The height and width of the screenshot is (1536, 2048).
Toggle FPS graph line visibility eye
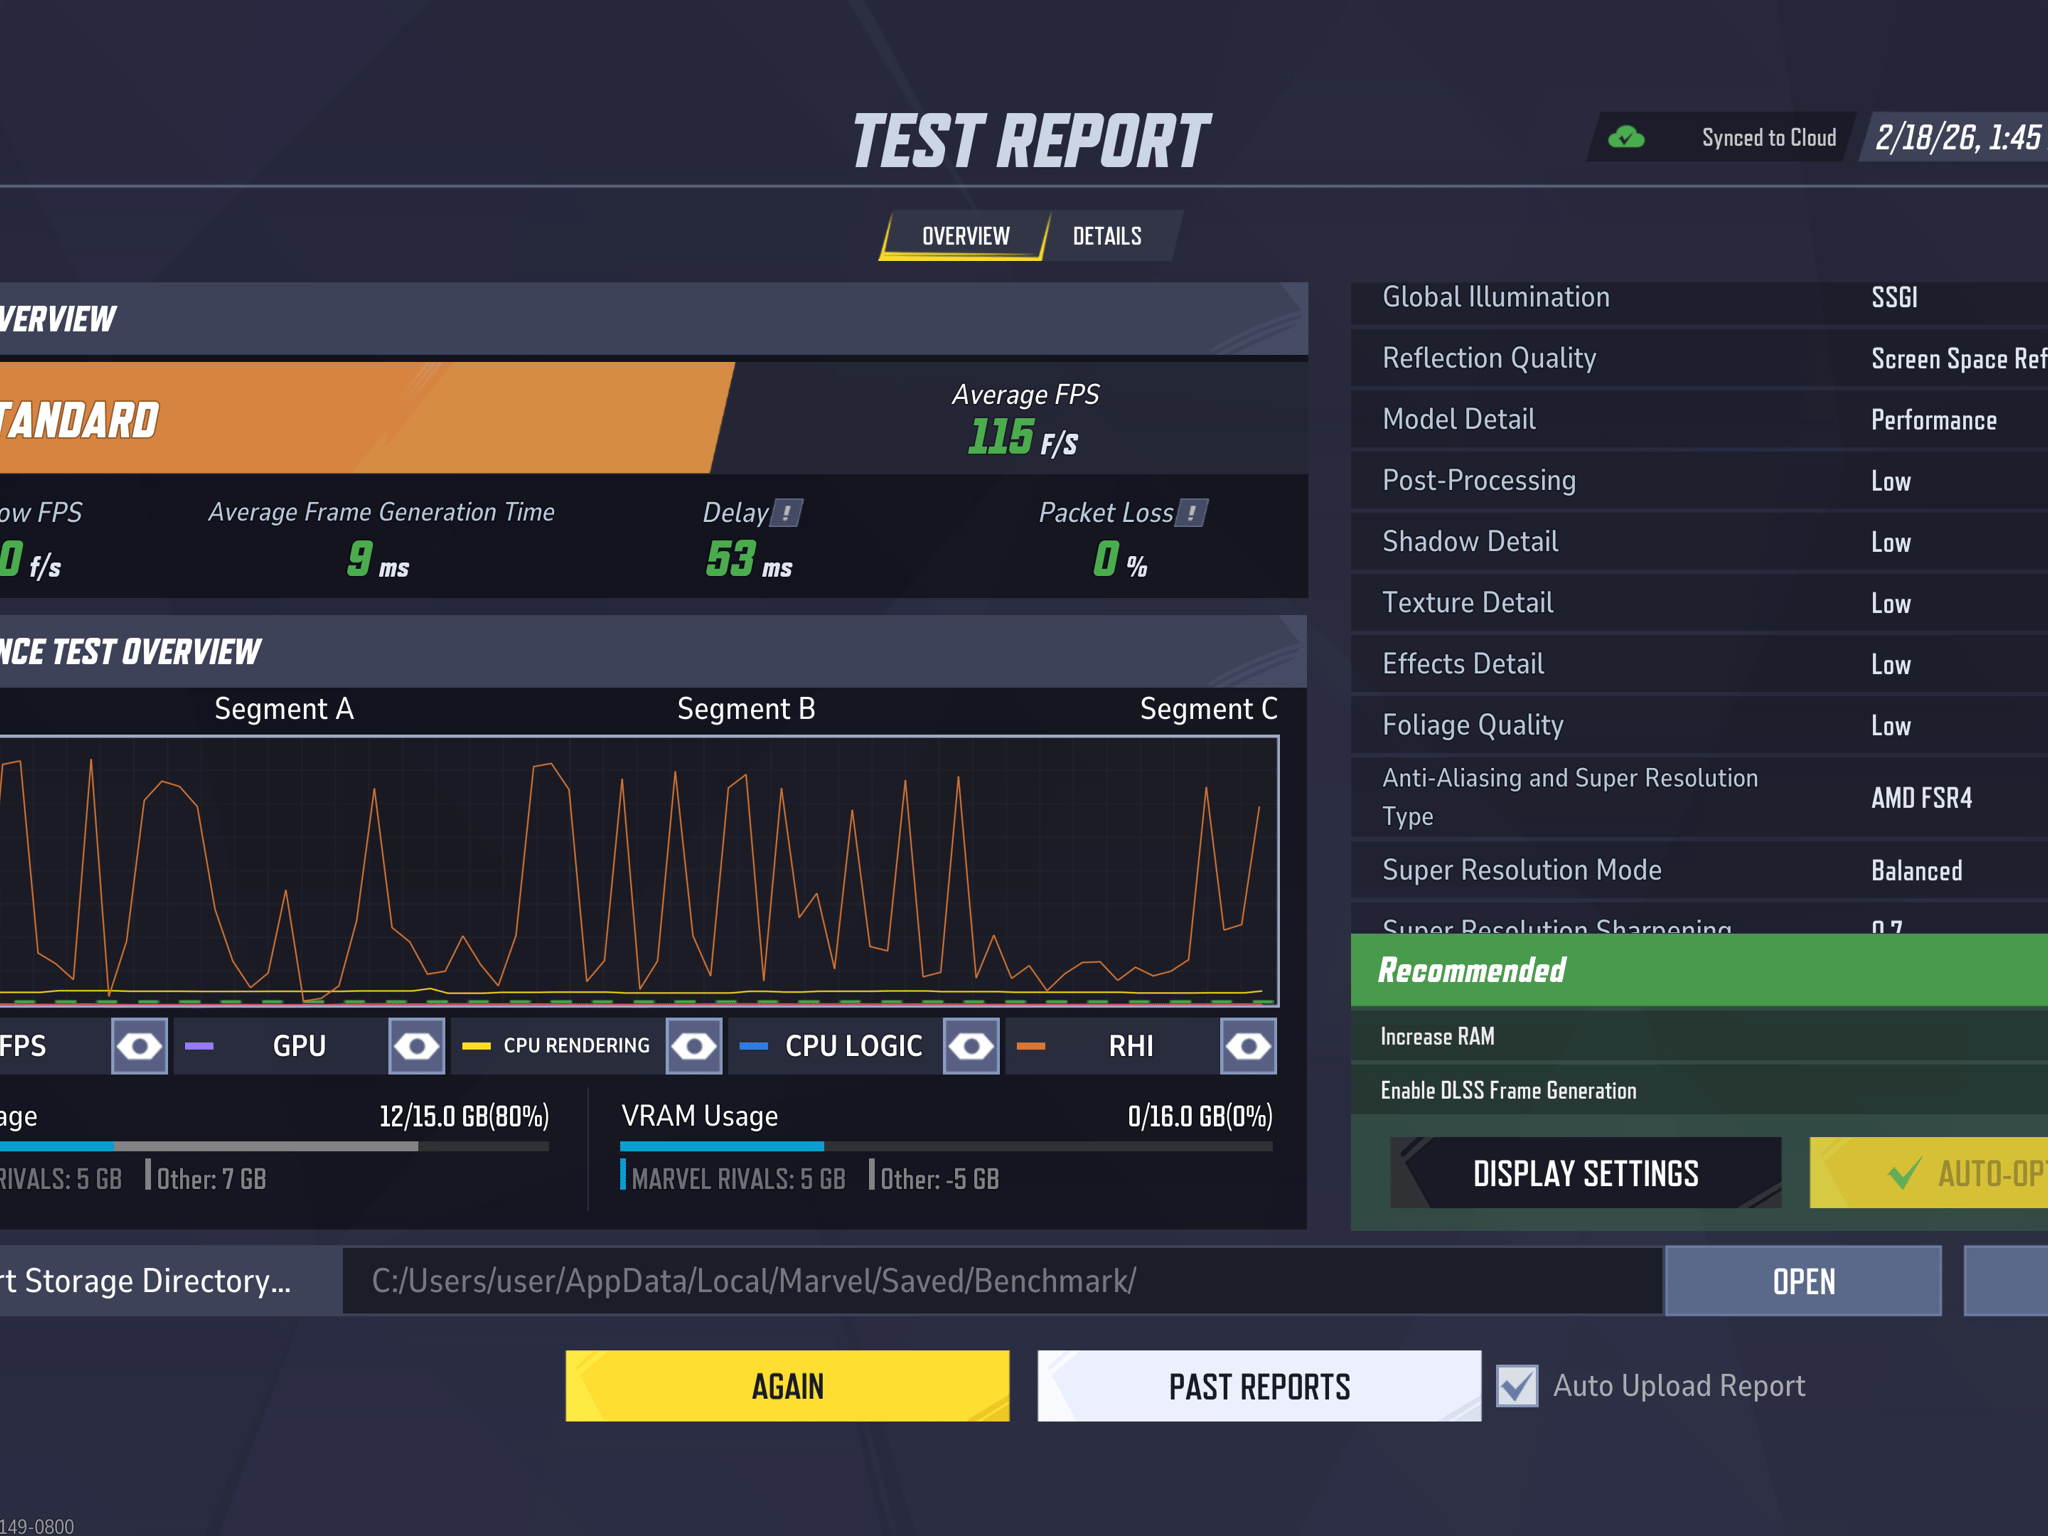[139, 1046]
